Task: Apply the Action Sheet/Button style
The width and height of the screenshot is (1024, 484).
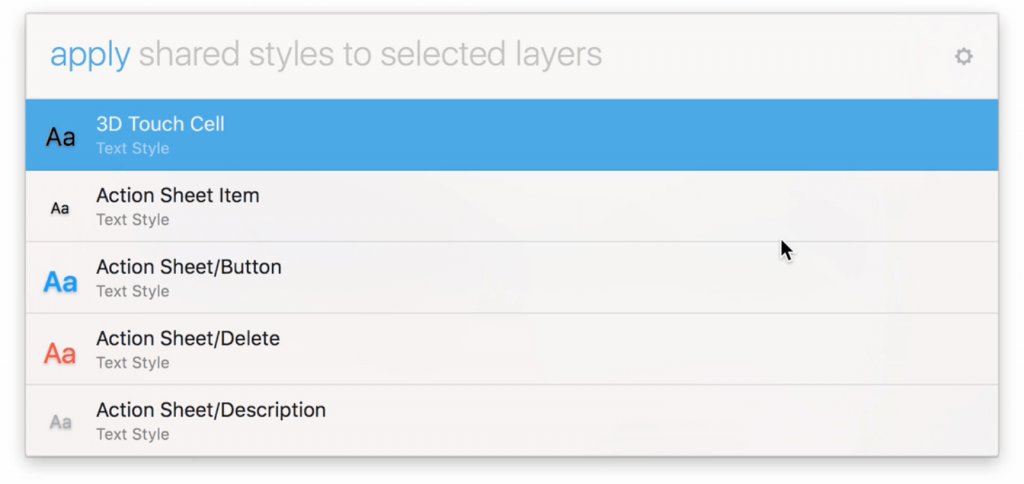Action: click(x=188, y=268)
